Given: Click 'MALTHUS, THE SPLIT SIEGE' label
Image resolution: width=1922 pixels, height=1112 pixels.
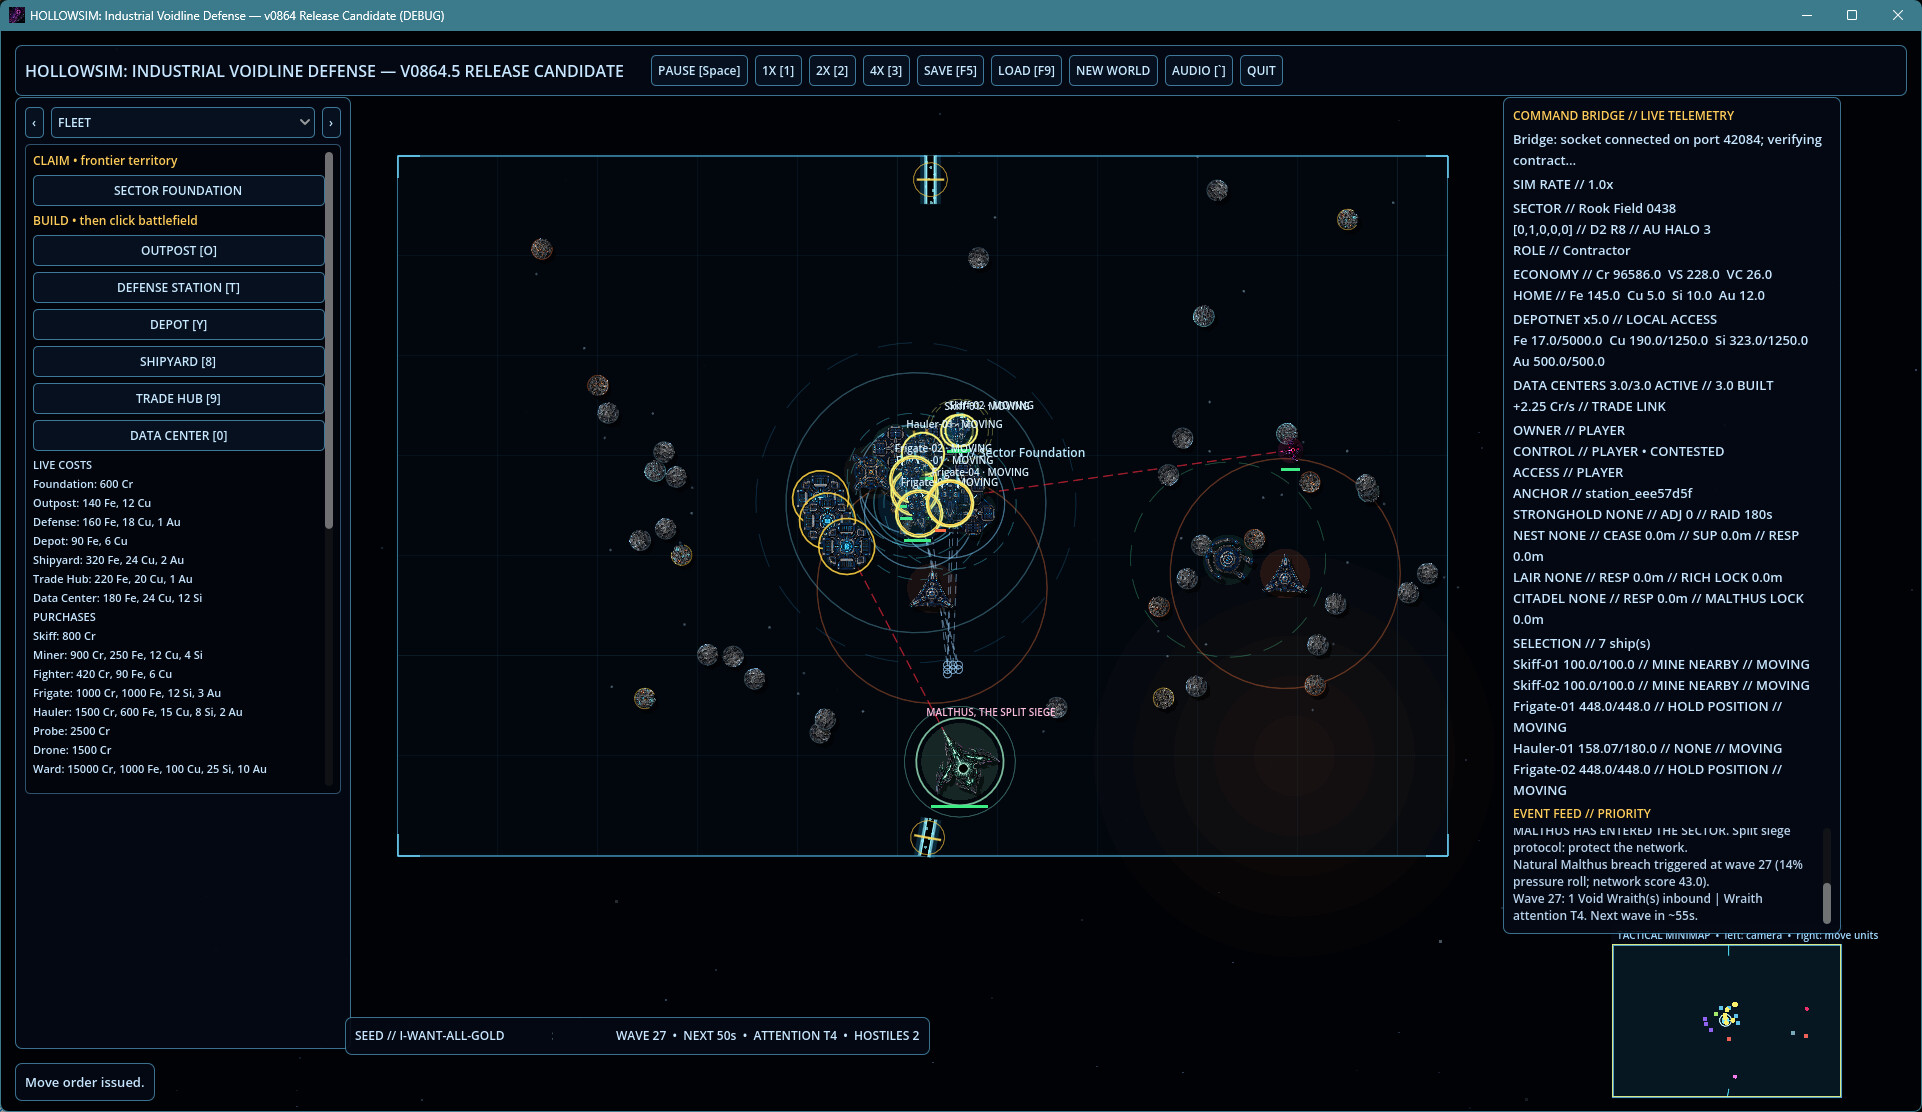Looking at the screenshot, I should pyautogui.click(x=990, y=712).
